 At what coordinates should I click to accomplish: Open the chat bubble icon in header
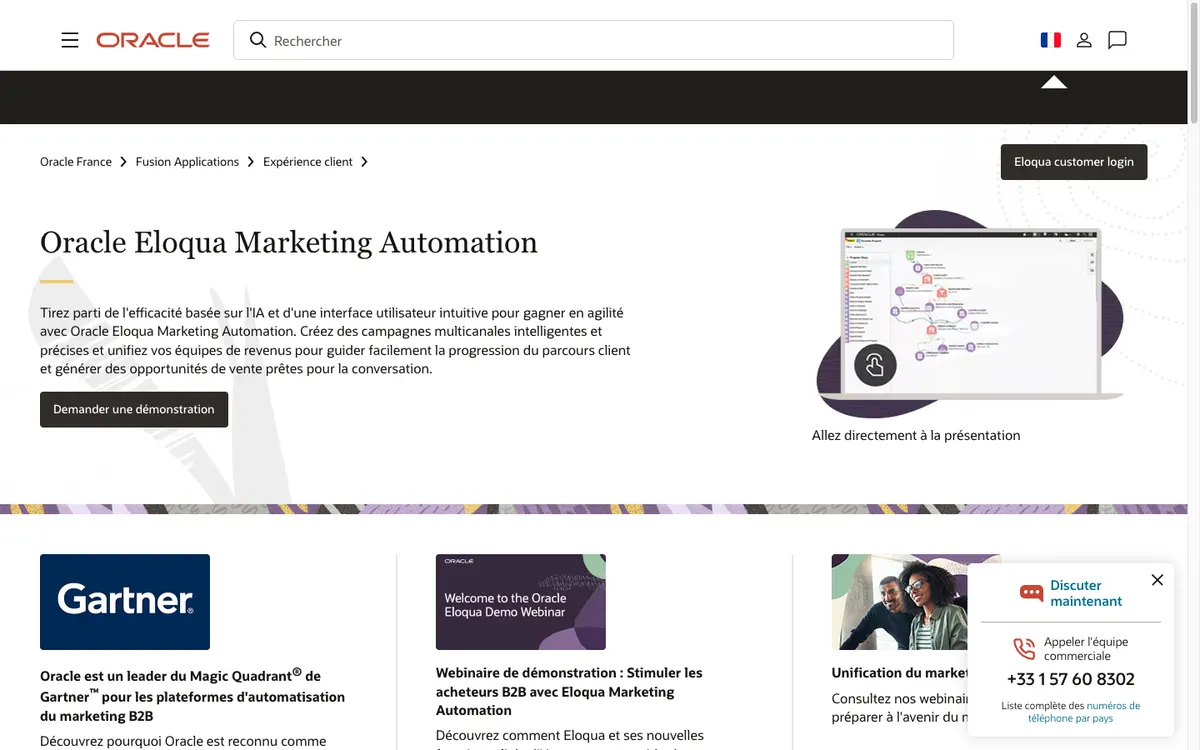pyautogui.click(x=1118, y=40)
